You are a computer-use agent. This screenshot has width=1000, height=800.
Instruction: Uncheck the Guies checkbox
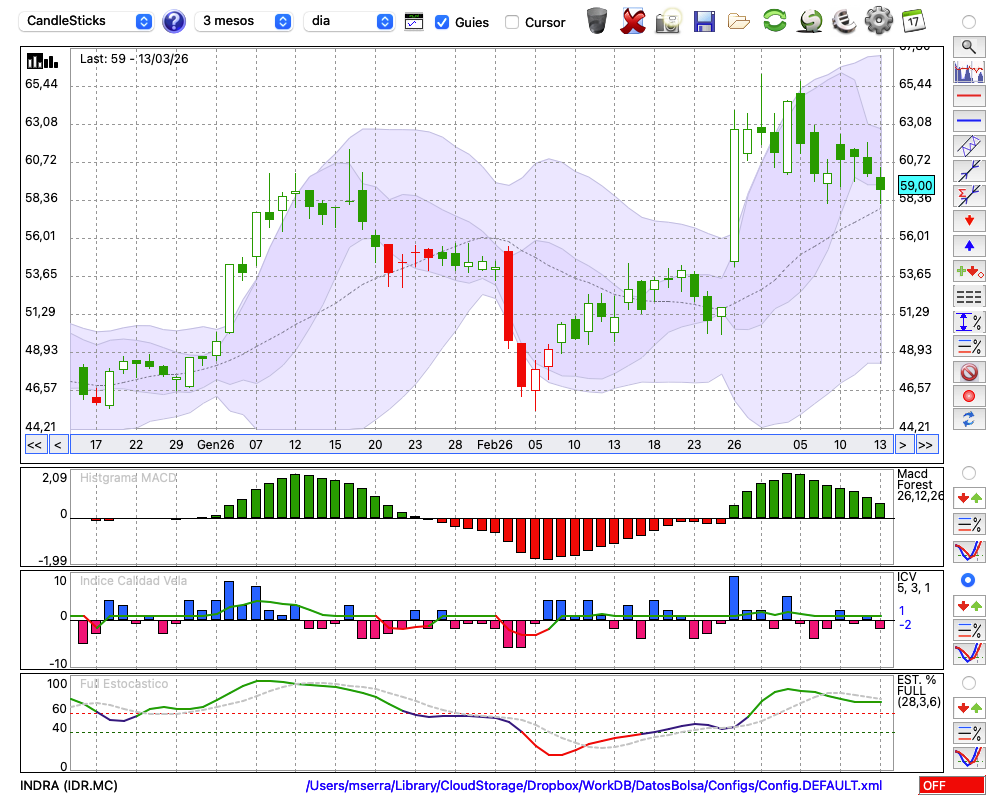(442, 22)
